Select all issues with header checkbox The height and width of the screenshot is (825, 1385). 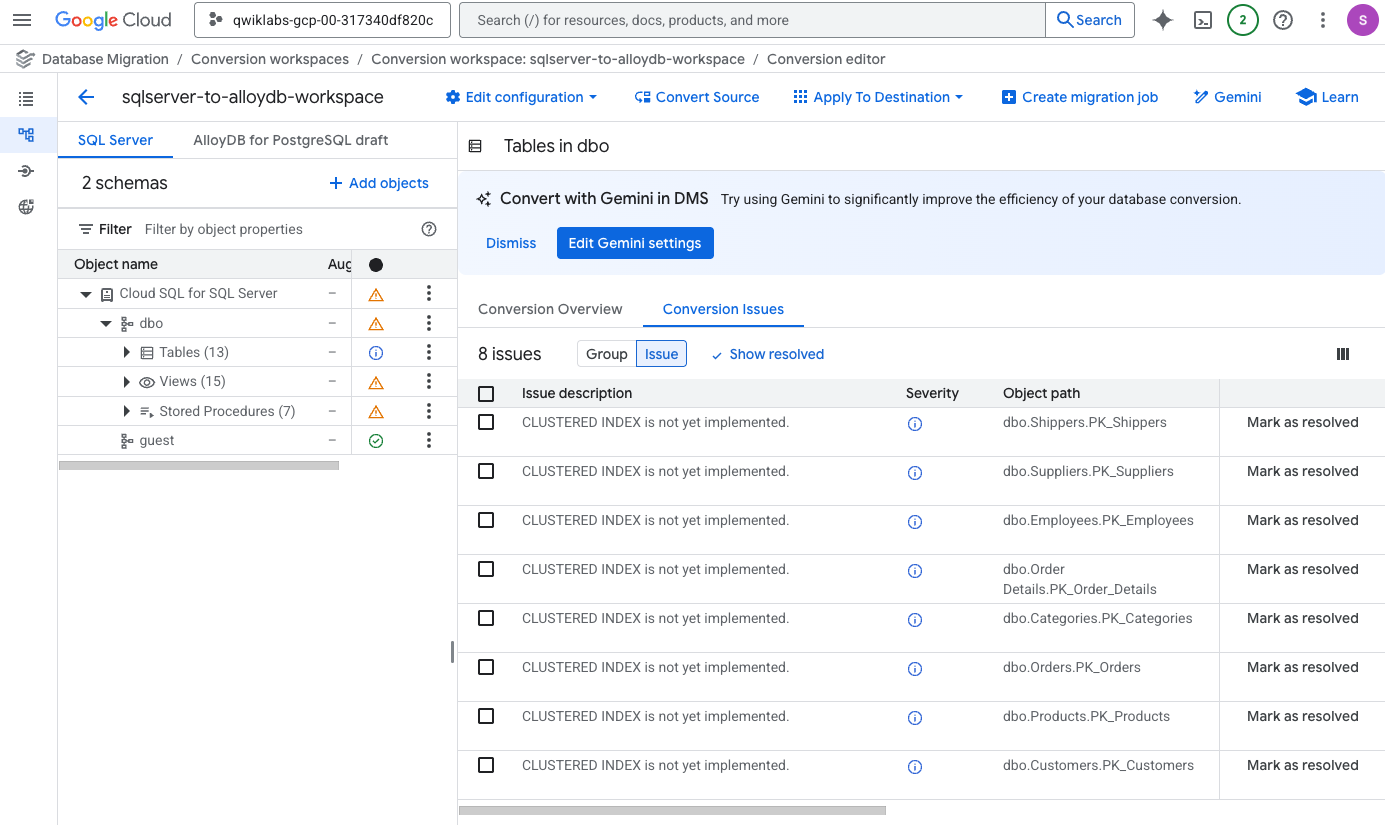486,394
